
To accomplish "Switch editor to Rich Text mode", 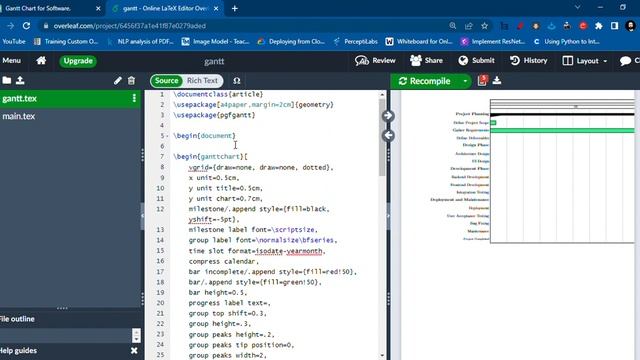I will [202, 80].
